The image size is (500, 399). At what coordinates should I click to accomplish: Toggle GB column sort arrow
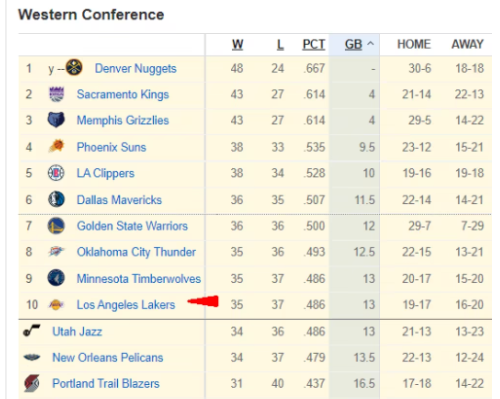click(x=370, y=44)
